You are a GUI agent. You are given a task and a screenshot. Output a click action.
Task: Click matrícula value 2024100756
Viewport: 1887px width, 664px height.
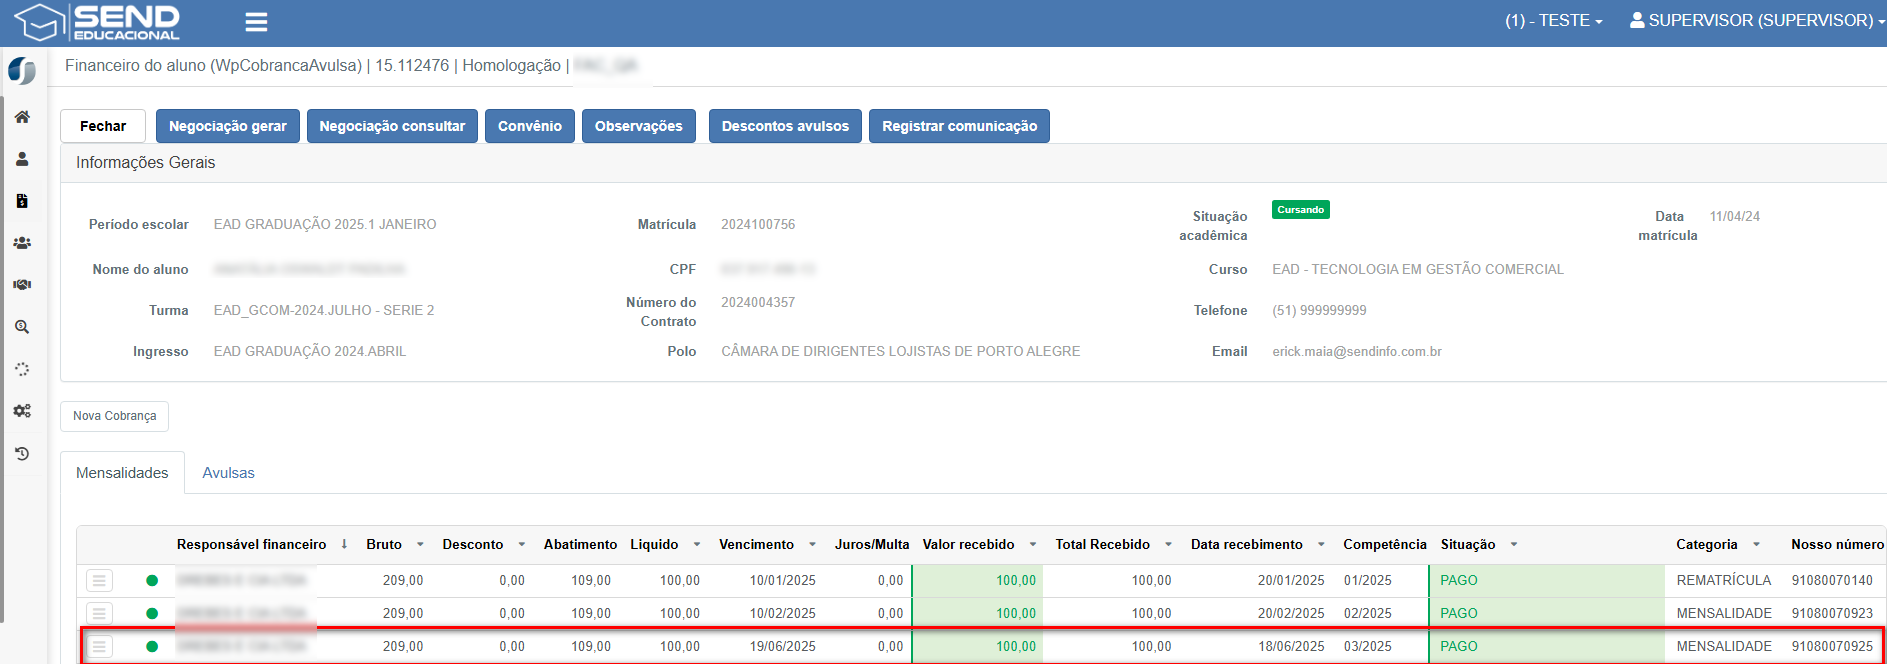pos(758,224)
